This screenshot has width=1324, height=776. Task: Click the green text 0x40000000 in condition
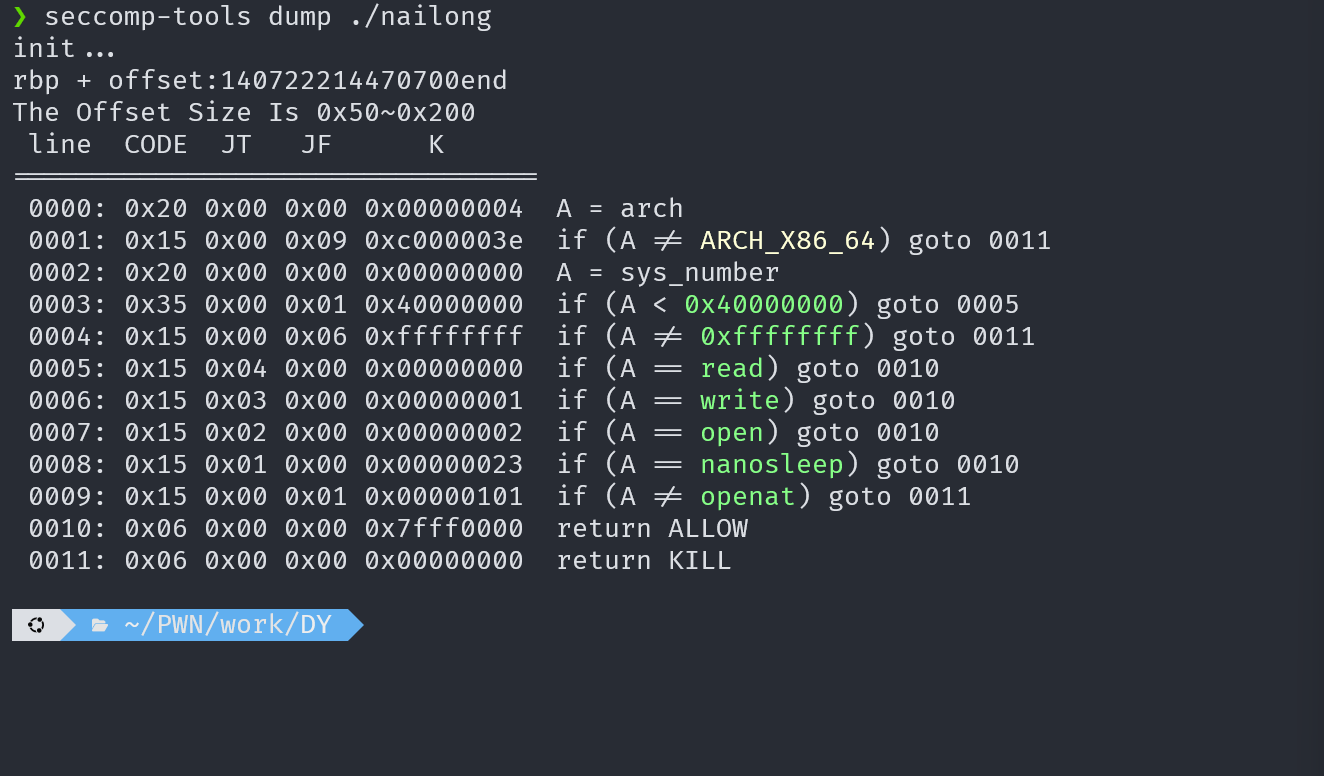[x=764, y=304]
